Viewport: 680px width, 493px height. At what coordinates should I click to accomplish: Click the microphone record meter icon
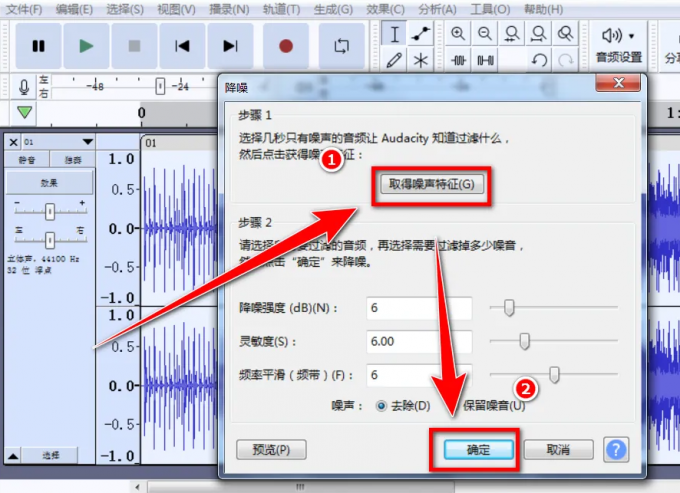[24, 87]
